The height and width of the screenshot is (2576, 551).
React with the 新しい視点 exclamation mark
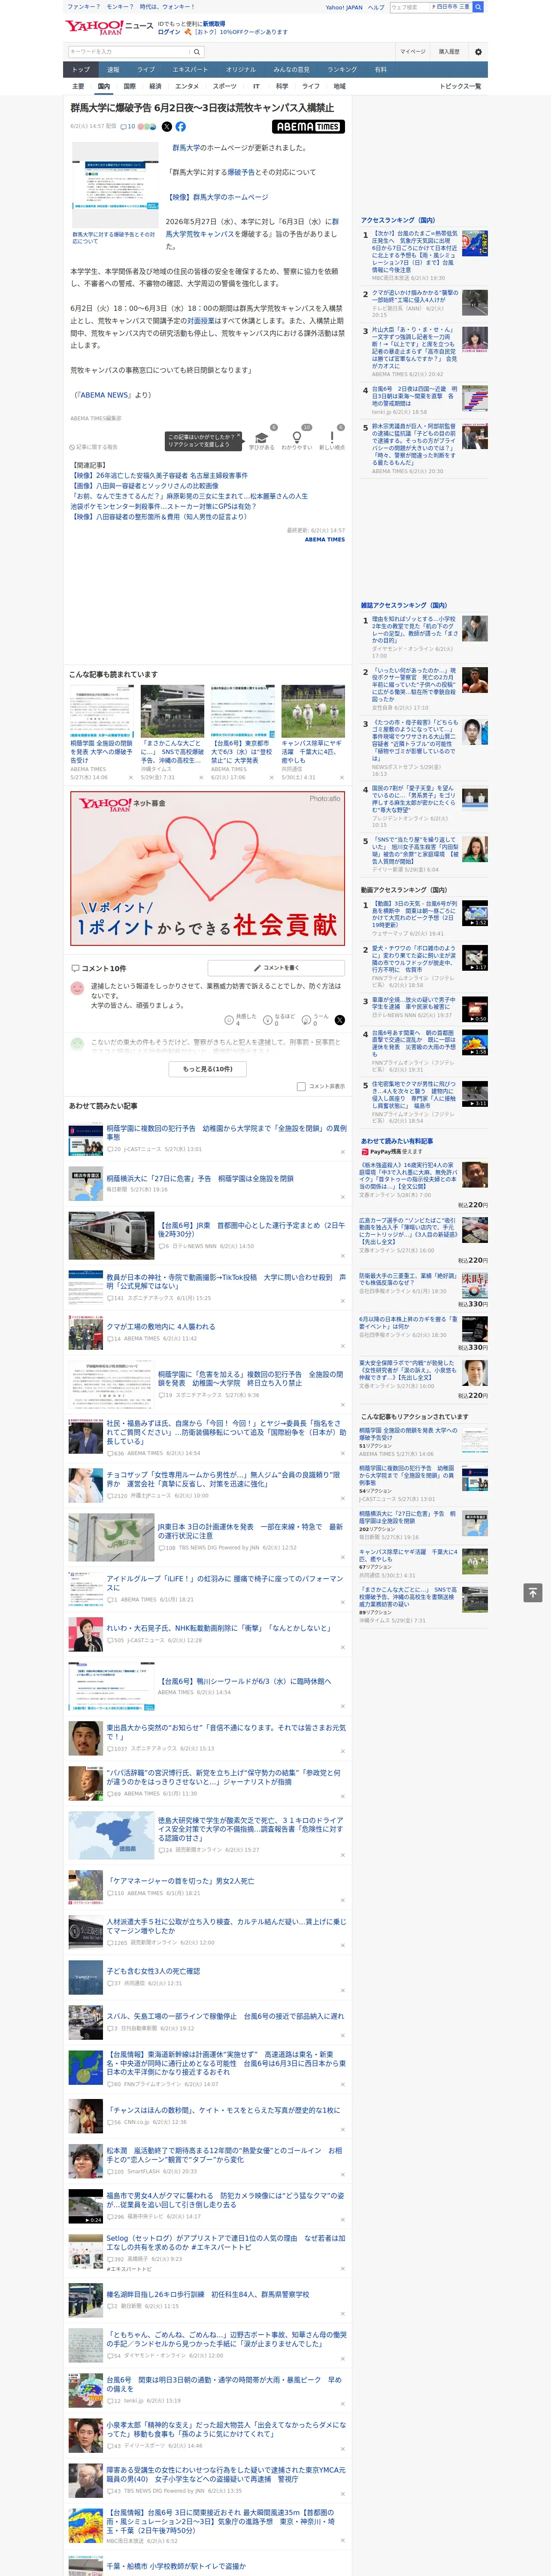pos(332,437)
